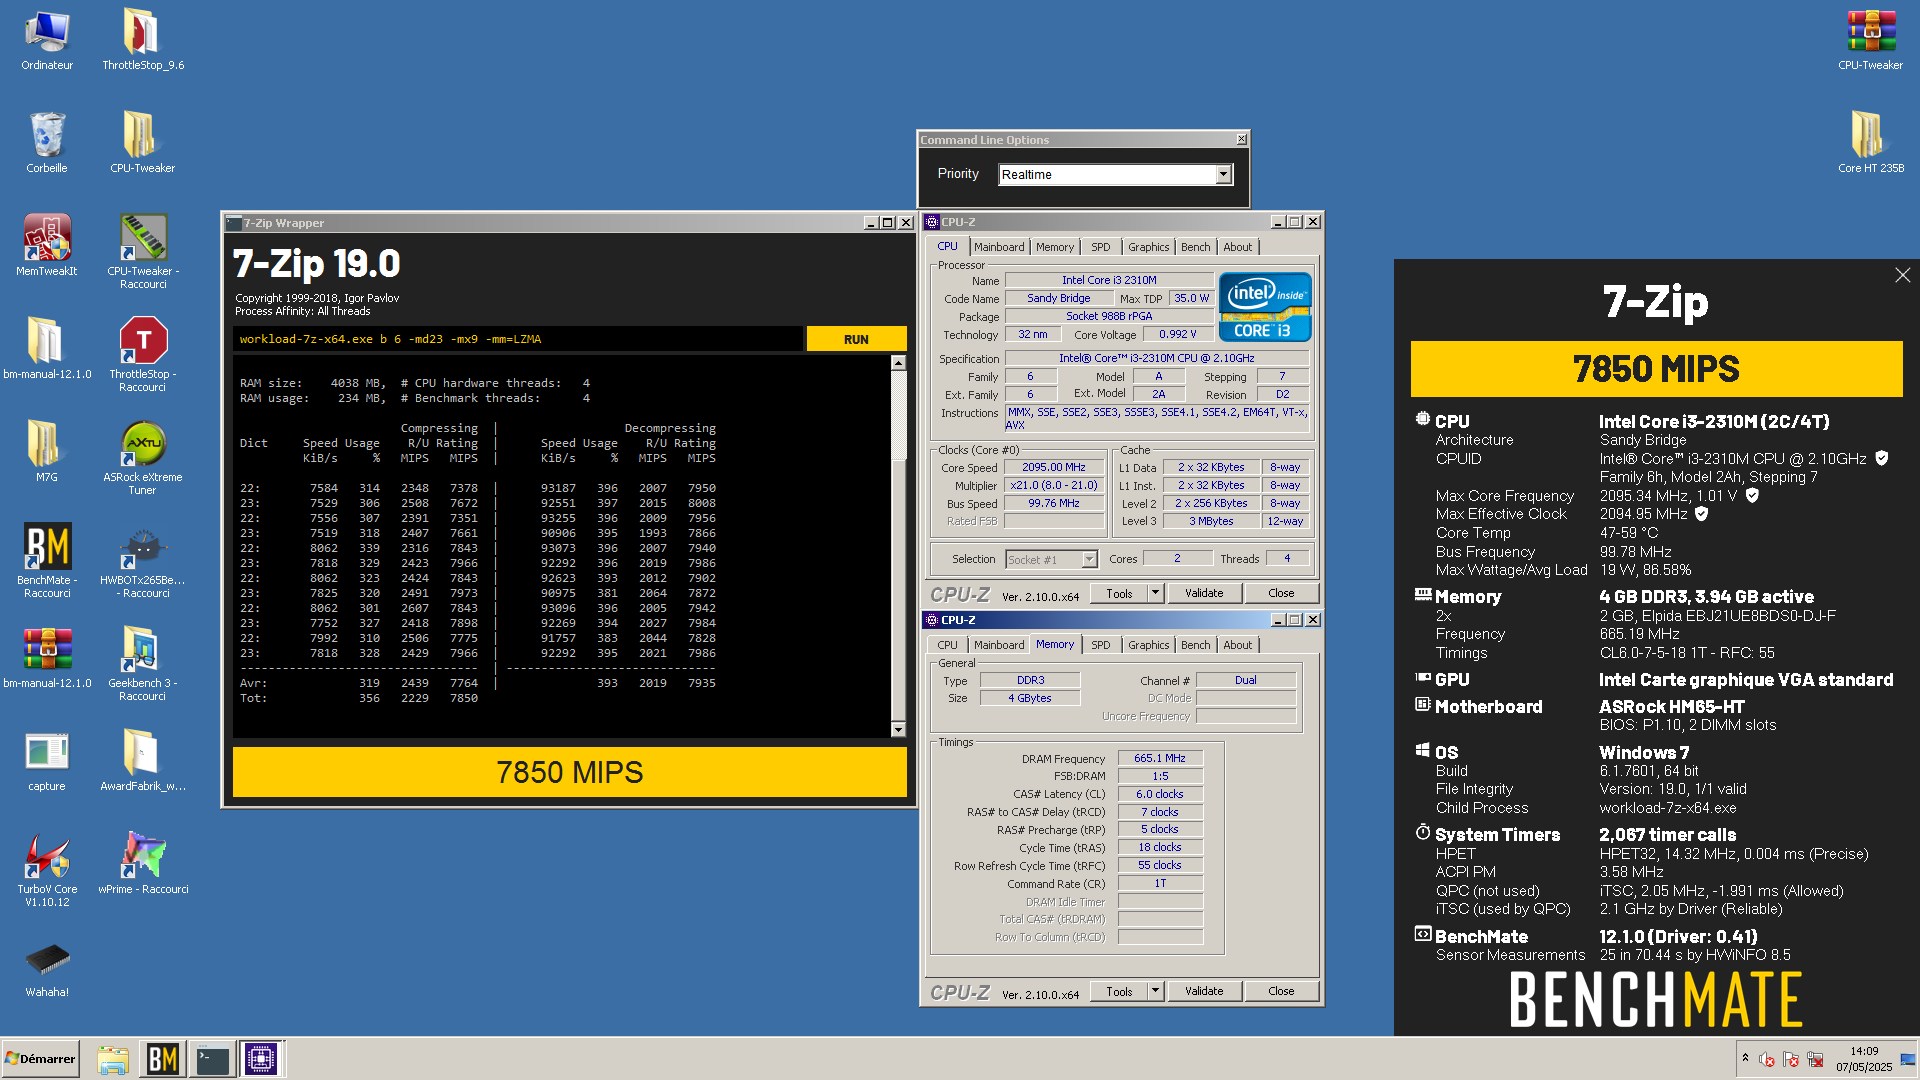Click Close in upper CPU-Z window
The width and height of the screenshot is (1920, 1080).
pos(1281,593)
